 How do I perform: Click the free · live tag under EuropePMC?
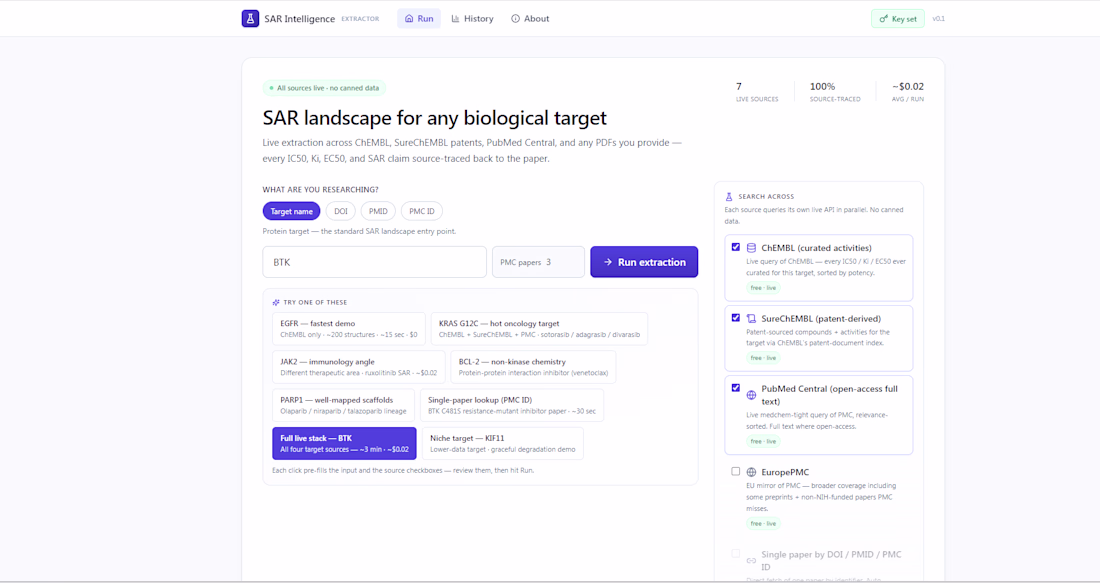(x=763, y=523)
